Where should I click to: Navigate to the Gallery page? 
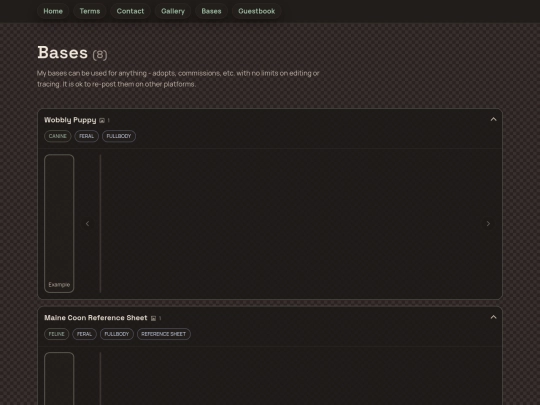173,11
